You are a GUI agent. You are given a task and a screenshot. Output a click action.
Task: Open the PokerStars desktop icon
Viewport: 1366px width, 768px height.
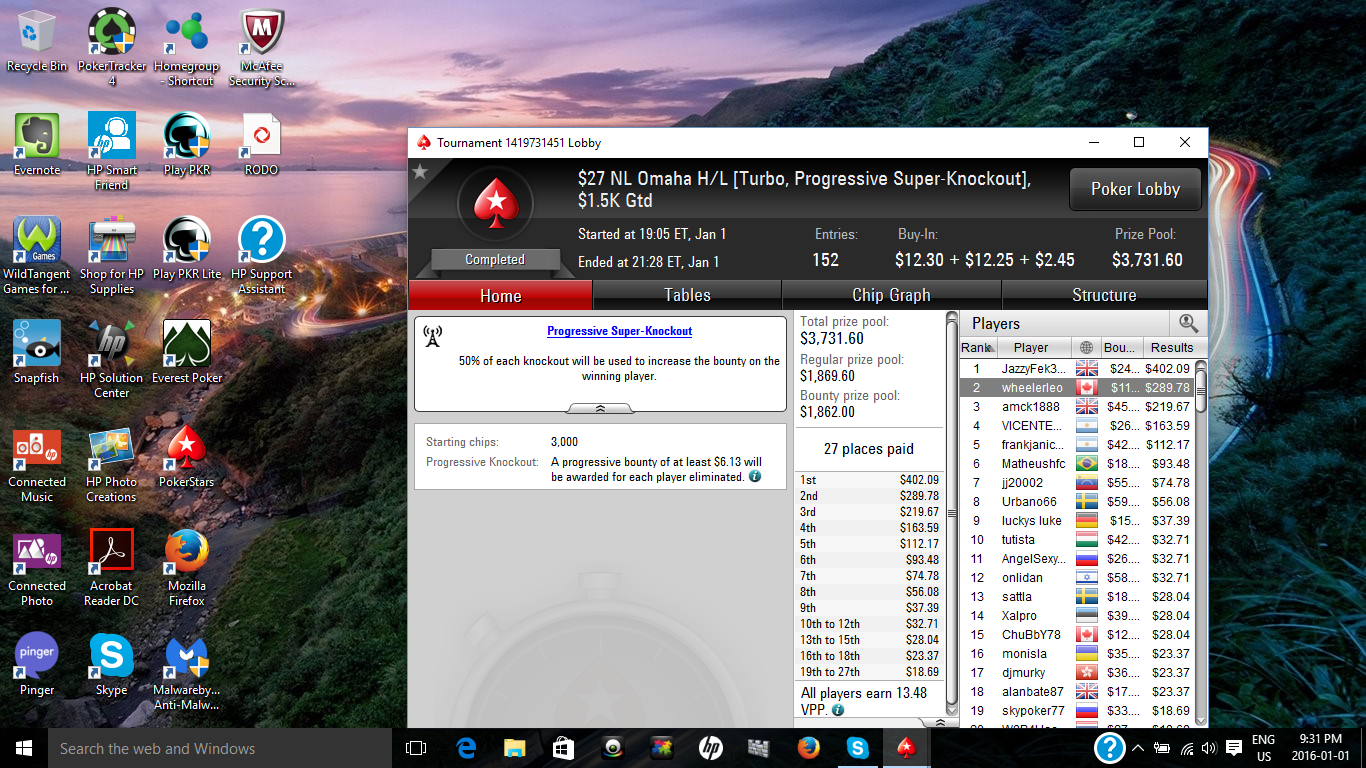click(187, 457)
